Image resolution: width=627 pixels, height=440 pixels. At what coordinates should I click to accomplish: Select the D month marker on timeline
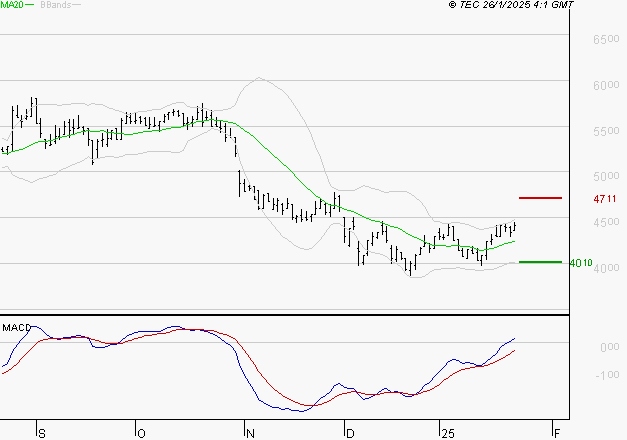[349, 433]
